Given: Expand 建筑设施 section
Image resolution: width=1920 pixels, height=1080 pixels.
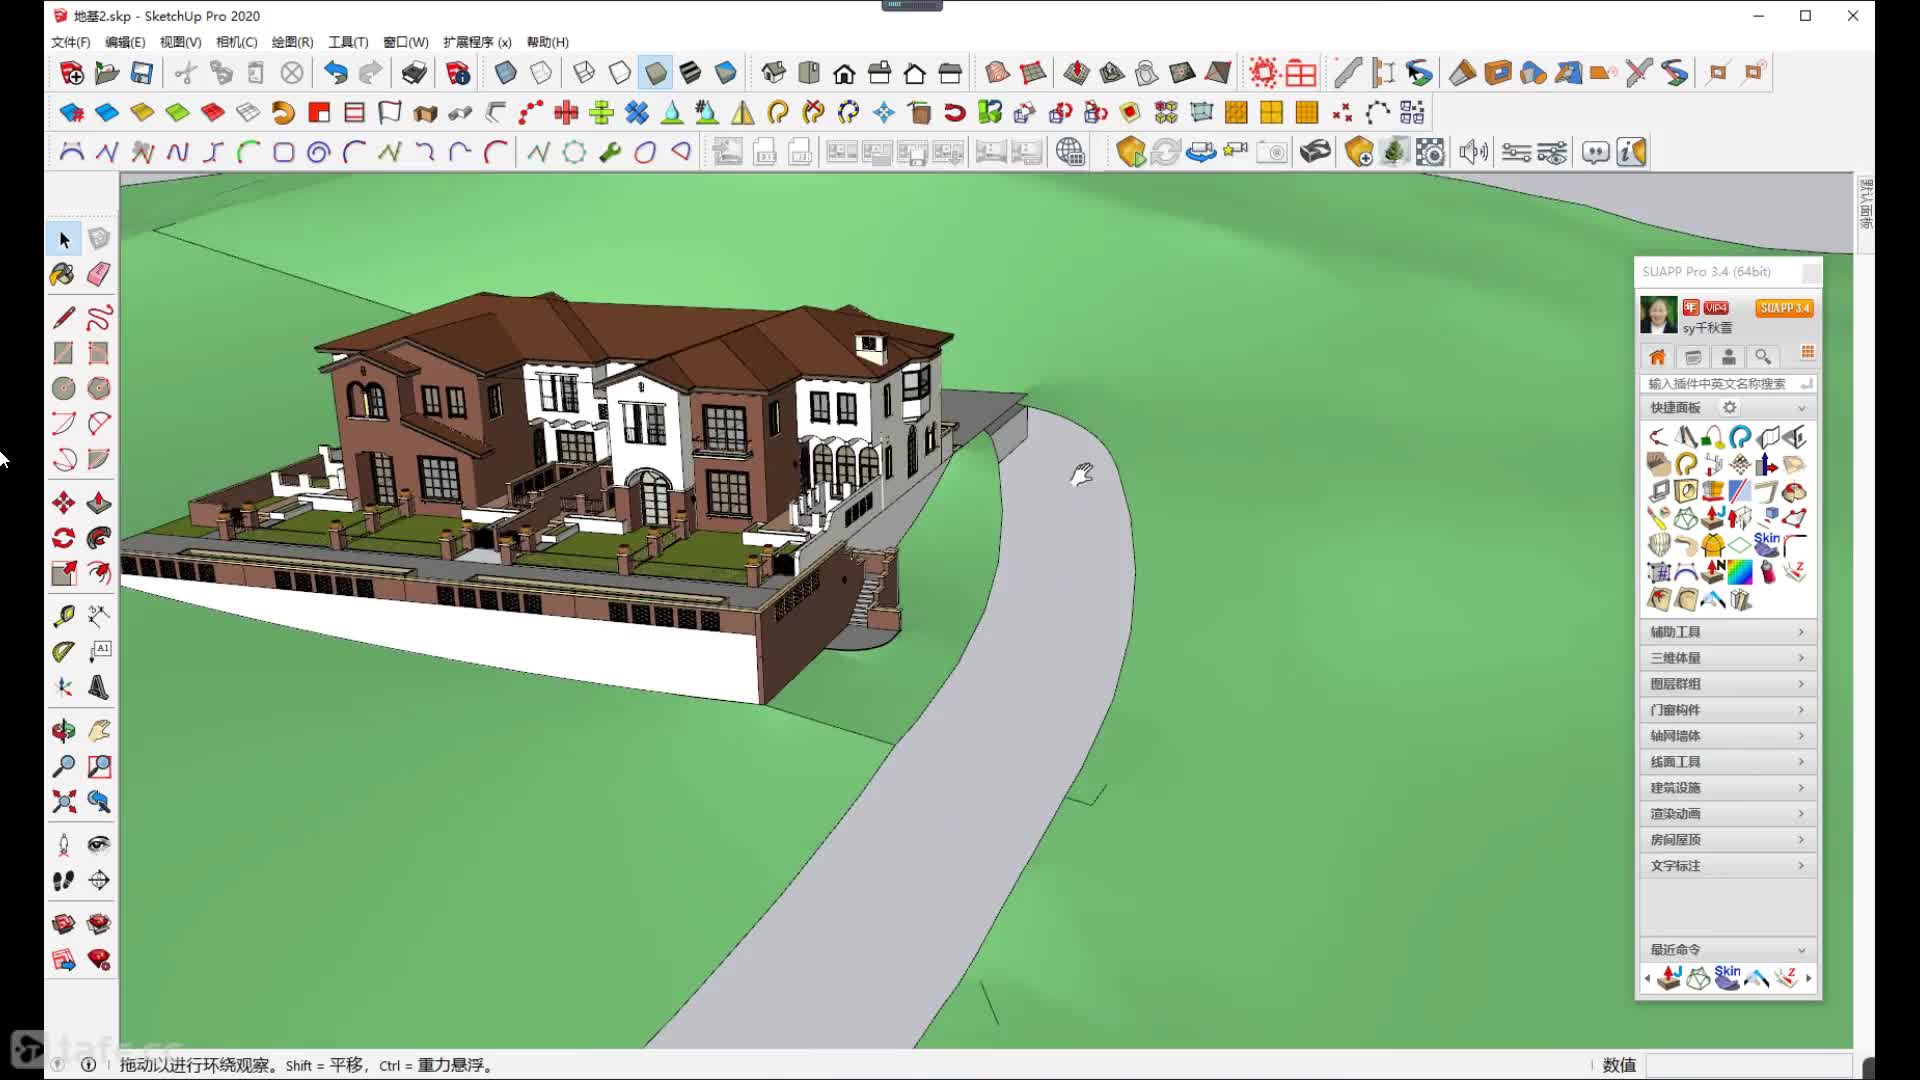Looking at the screenshot, I should pos(1727,788).
